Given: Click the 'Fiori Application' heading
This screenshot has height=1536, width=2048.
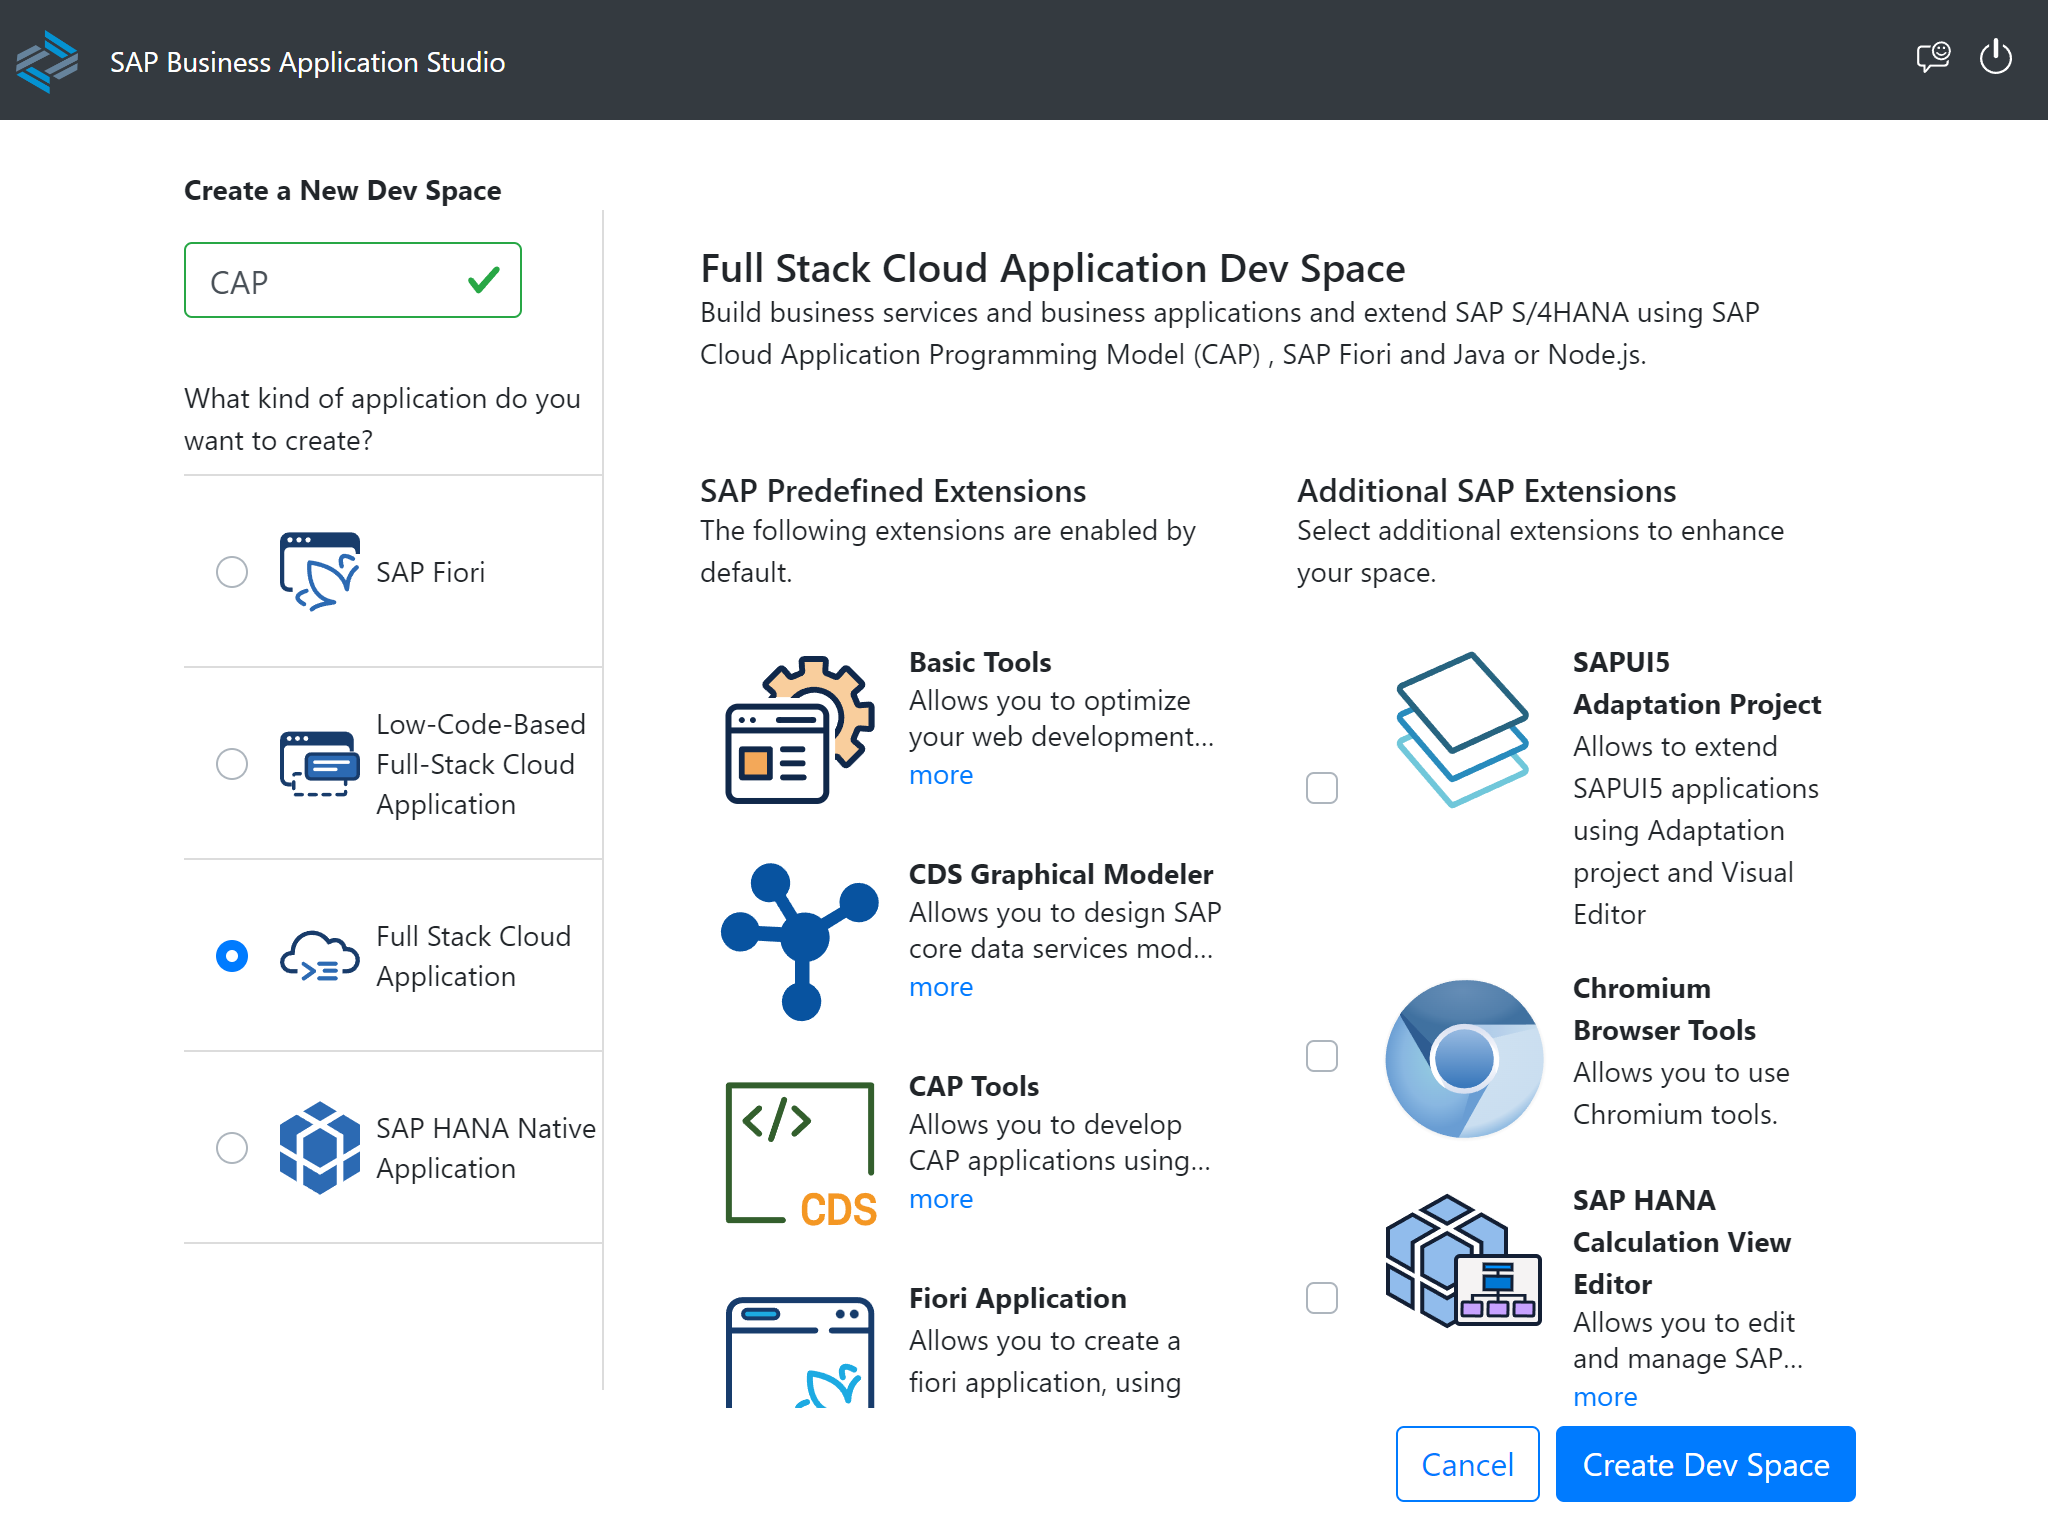Looking at the screenshot, I should pyautogui.click(x=1018, y=1298).
